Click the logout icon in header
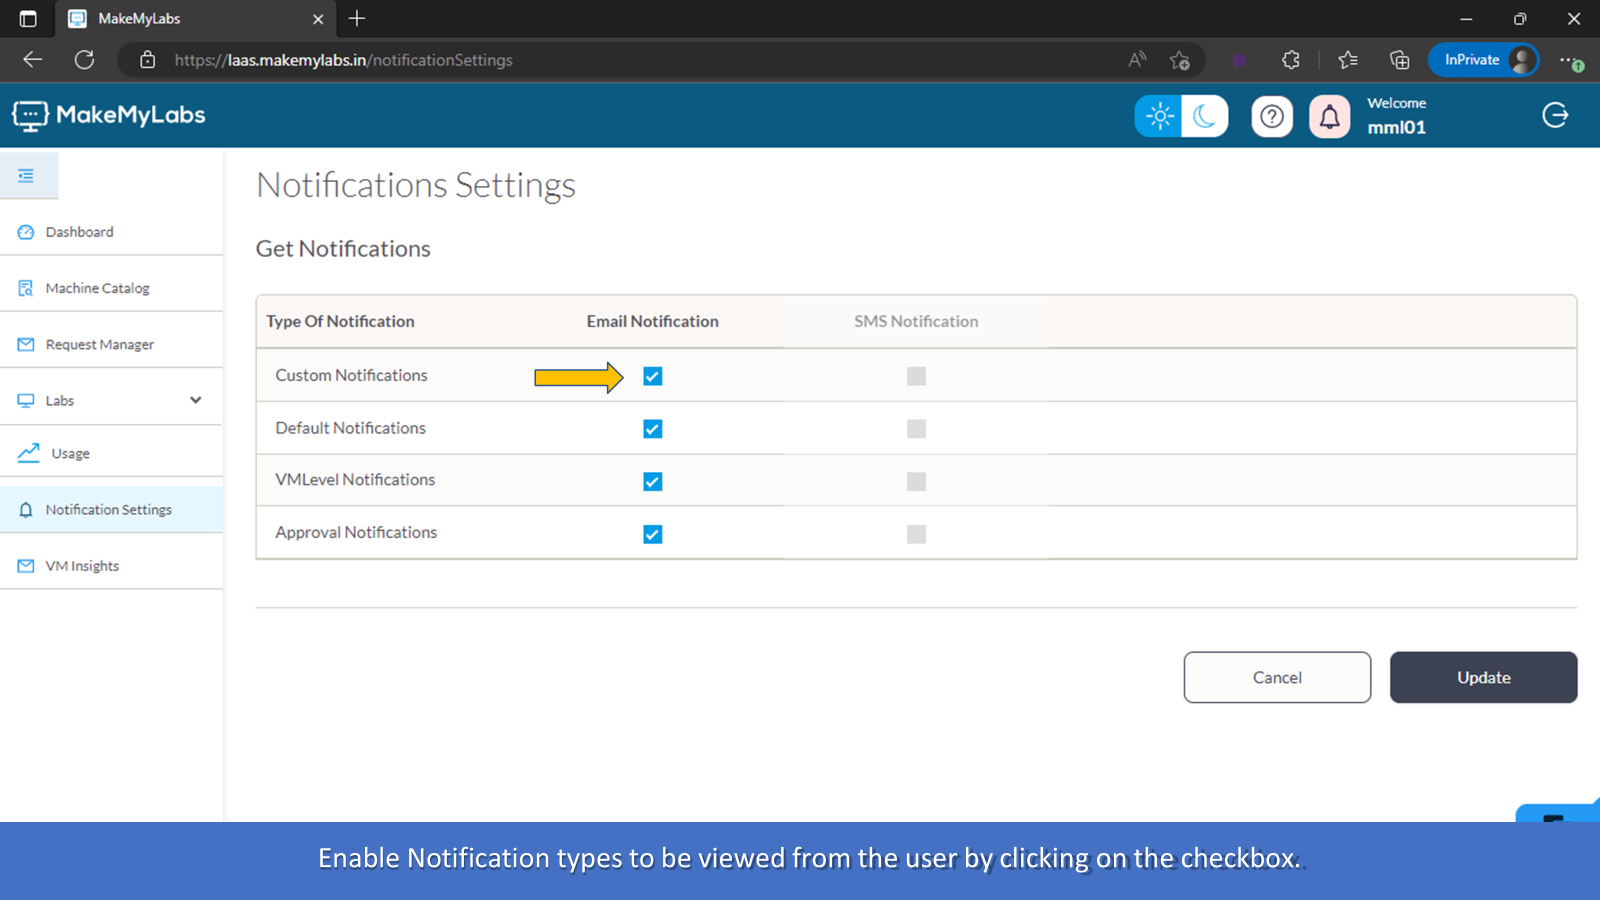Screen dimensions: 1600x900 (1555, 116)
